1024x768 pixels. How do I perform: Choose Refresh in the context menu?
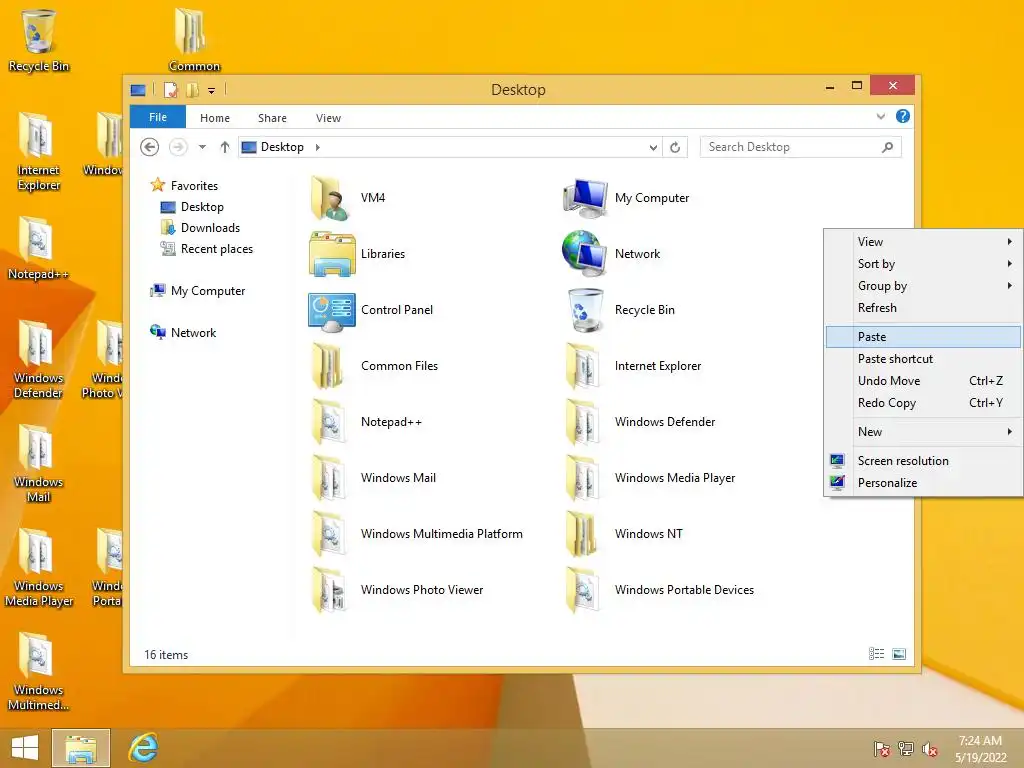pos(923,308)
